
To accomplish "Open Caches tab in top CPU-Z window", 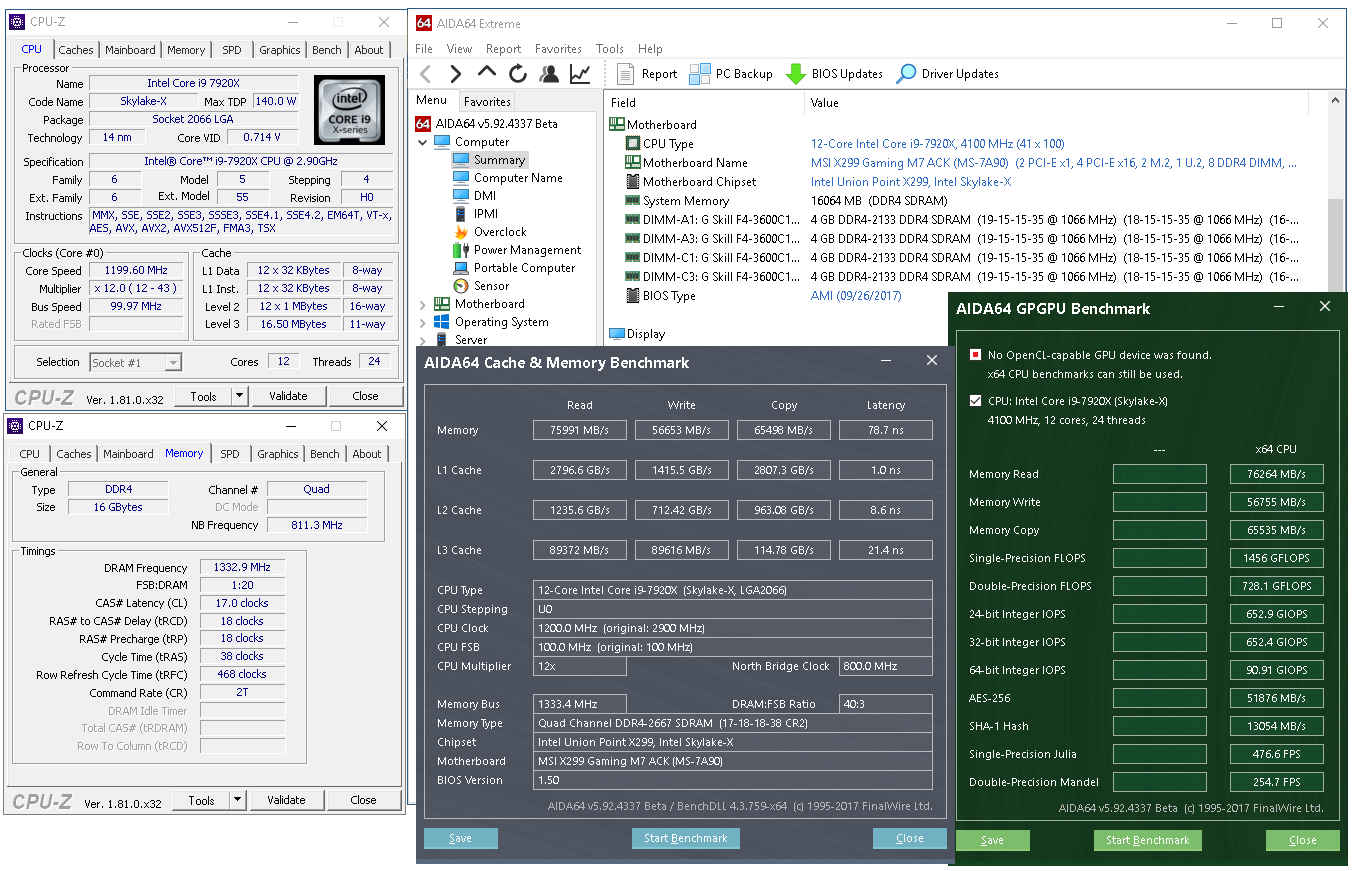I will pyautogui.click(x=75, y=50).
